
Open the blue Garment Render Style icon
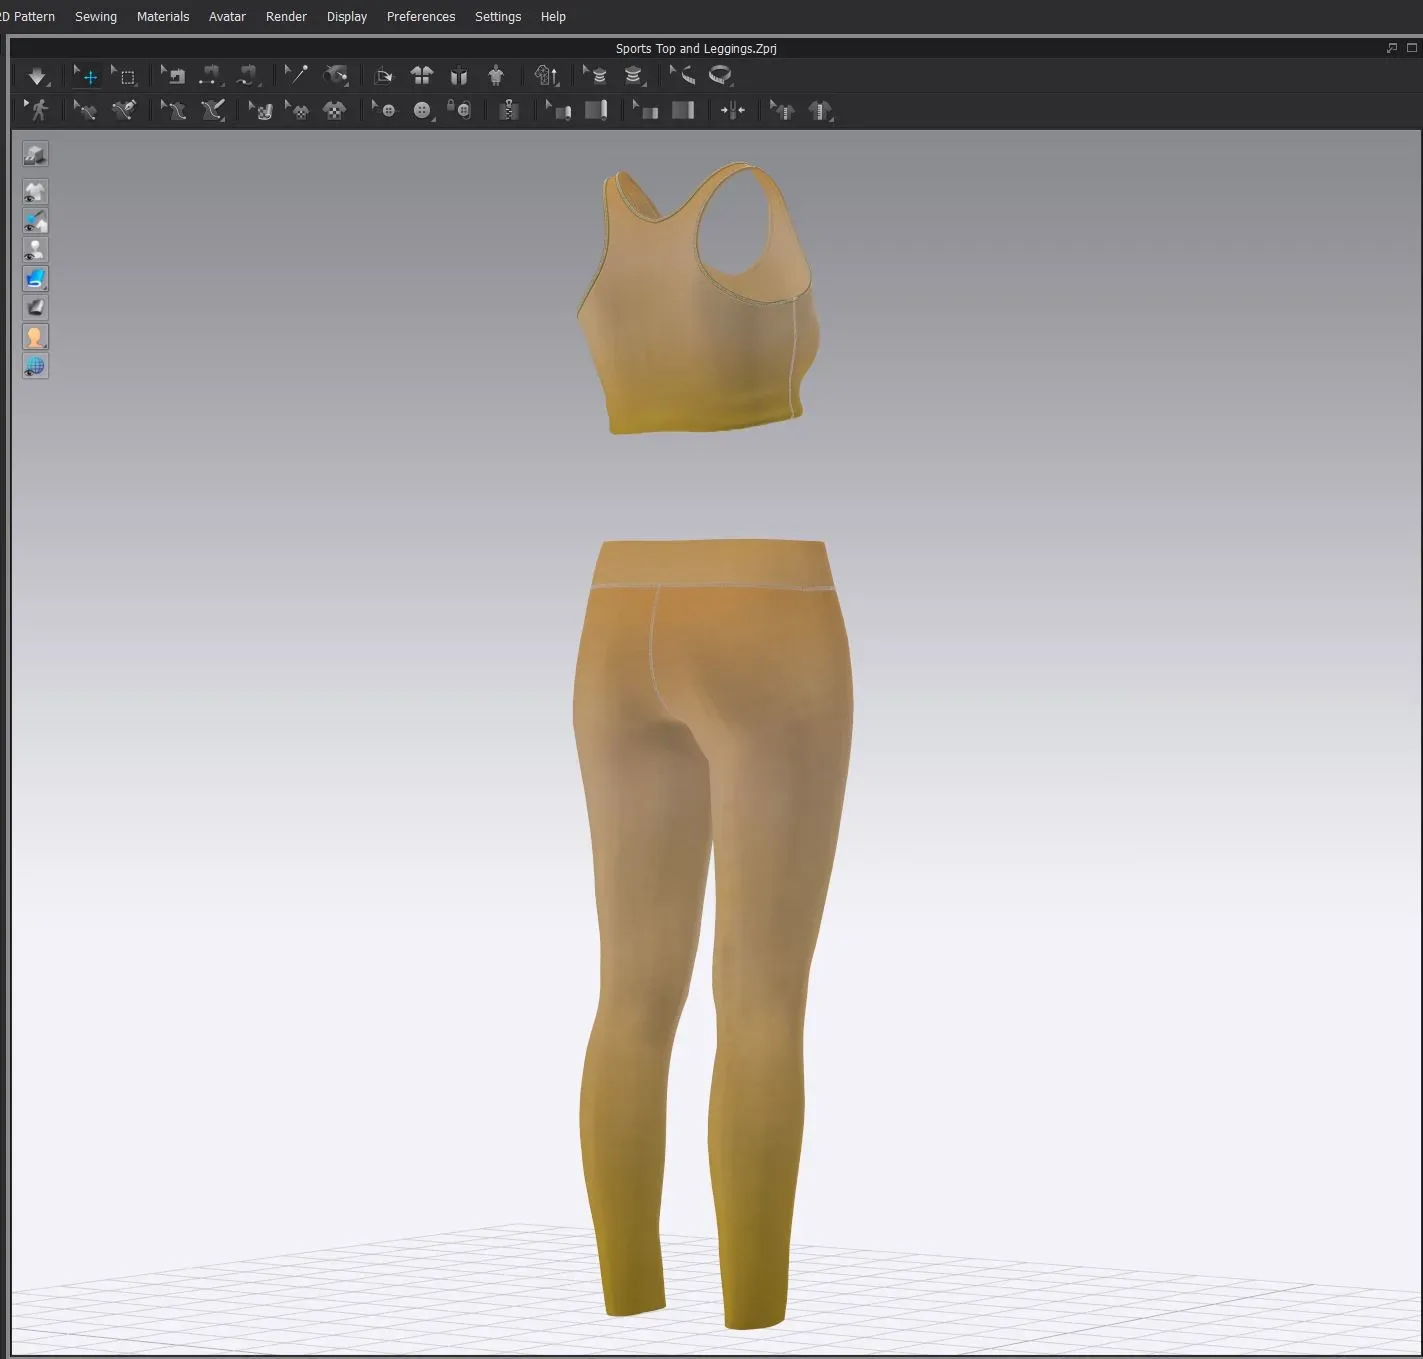35,279
